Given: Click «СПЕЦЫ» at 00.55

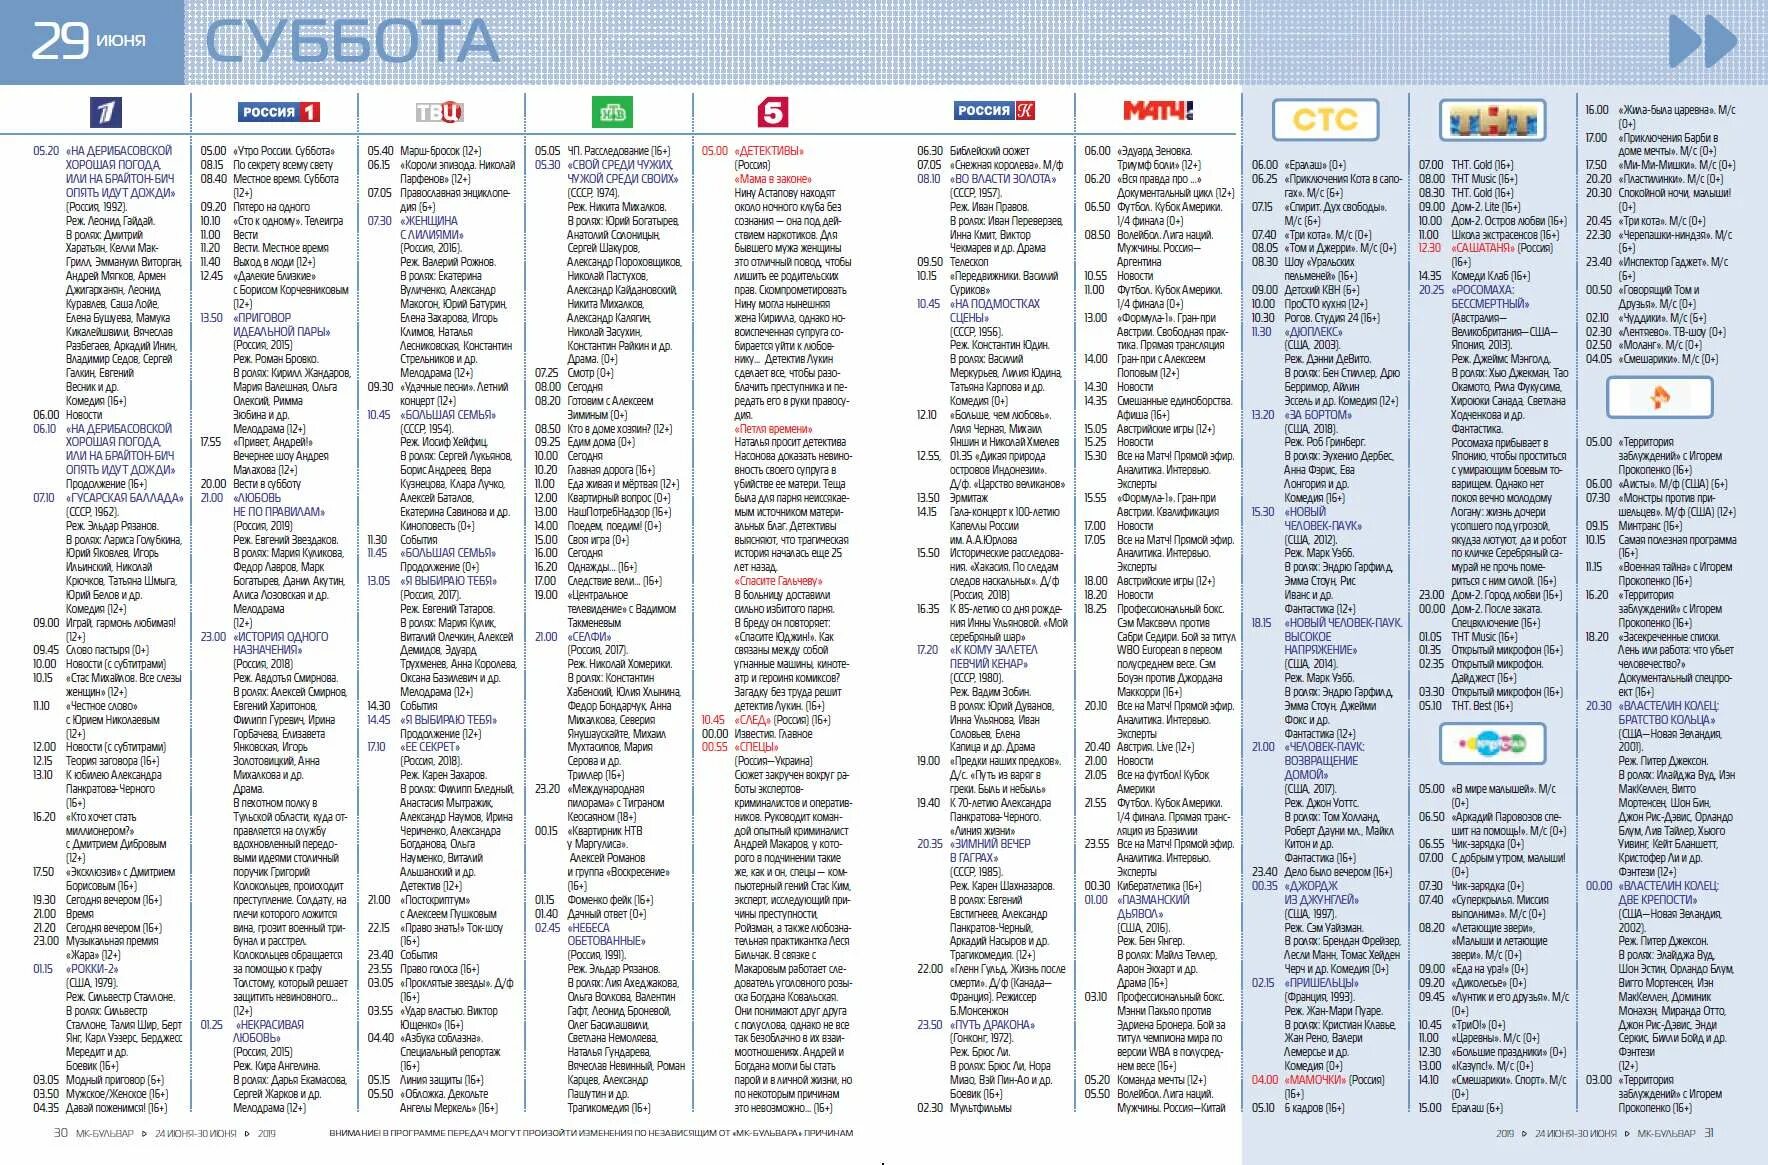Looking at the screenshot, I should [x=756, y=747].
